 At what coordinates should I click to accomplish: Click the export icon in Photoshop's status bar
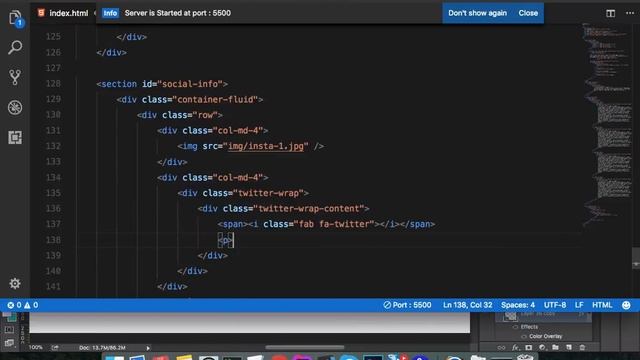55,348
